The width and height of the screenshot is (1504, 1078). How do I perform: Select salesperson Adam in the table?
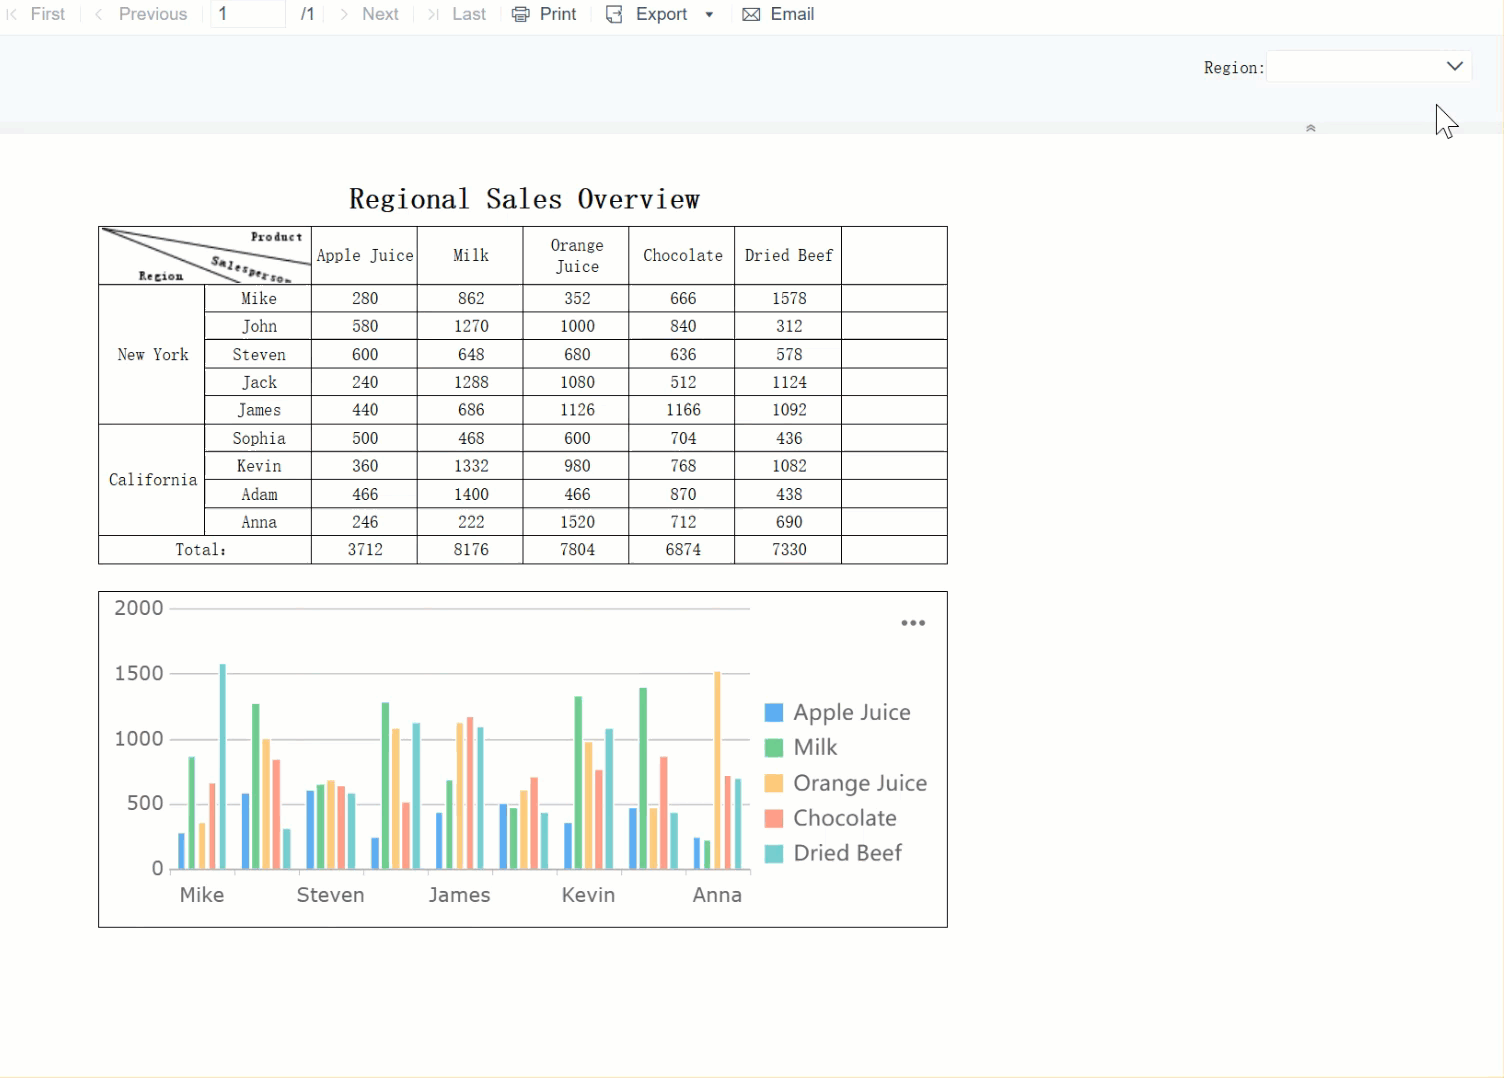(259, 494)
